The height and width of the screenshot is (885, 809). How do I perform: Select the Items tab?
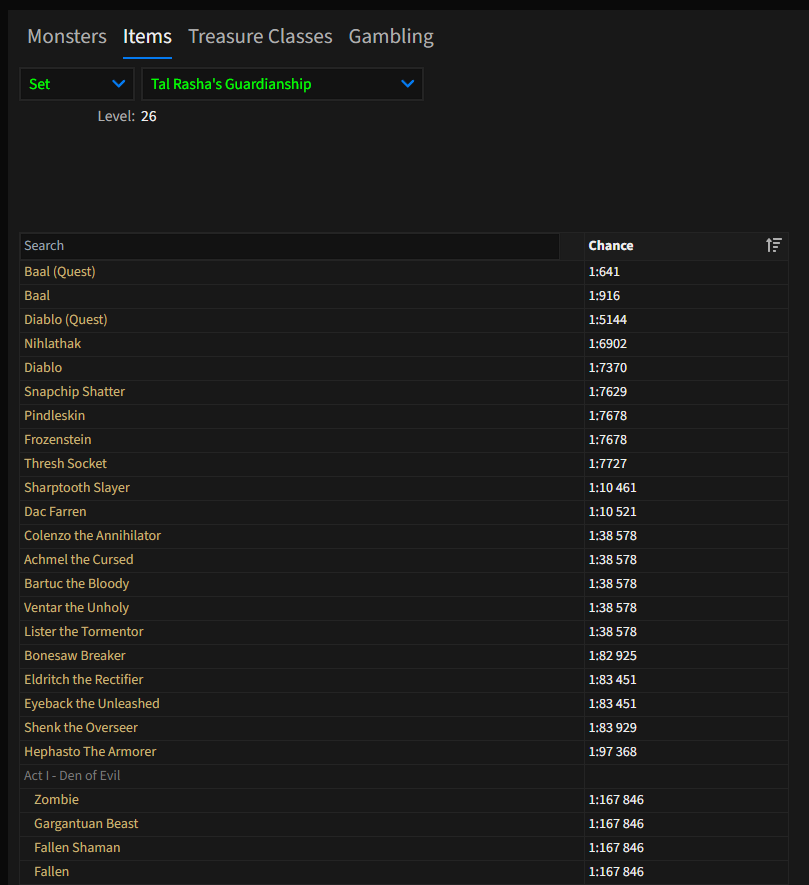pyautogui.click(x=147, y=37)
